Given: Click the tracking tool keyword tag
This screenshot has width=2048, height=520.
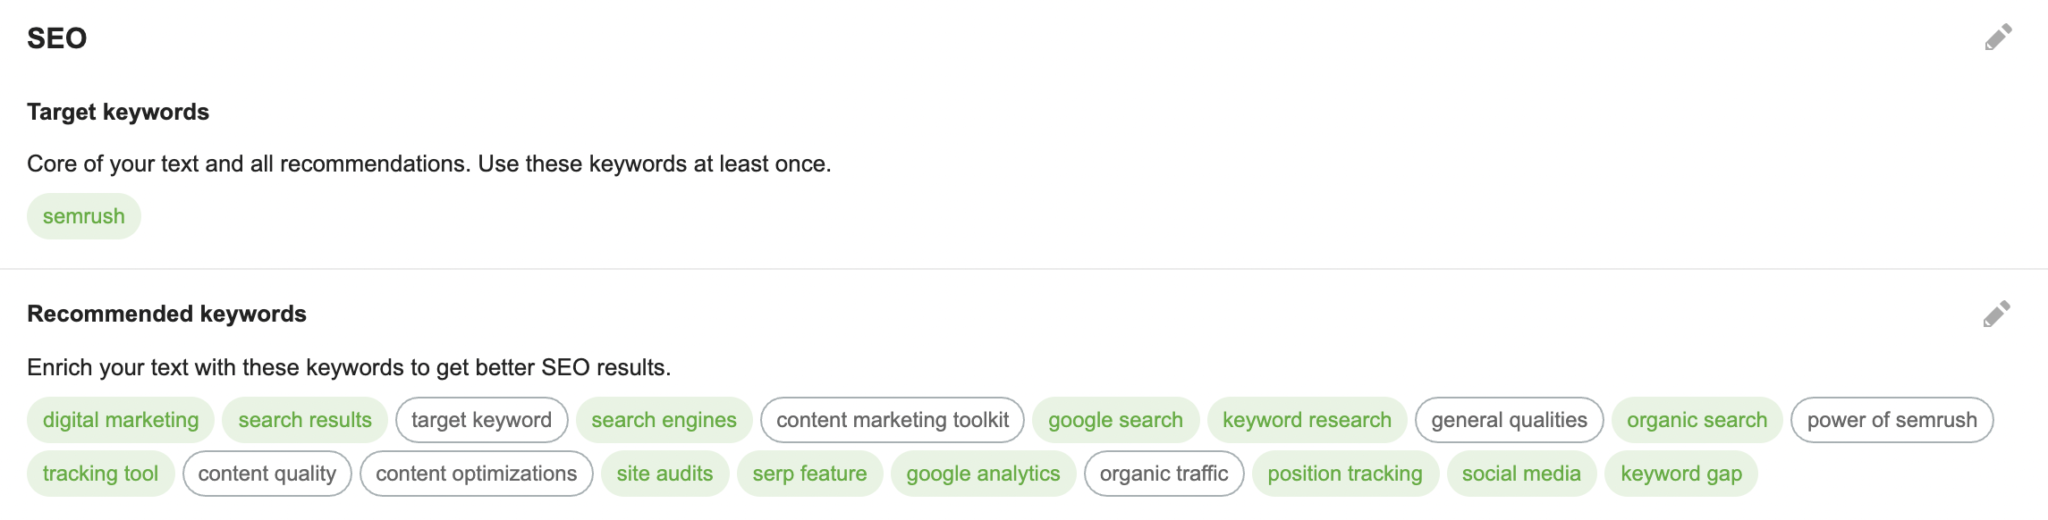Looking at the screenshot, I should click(x=100, y=474).
